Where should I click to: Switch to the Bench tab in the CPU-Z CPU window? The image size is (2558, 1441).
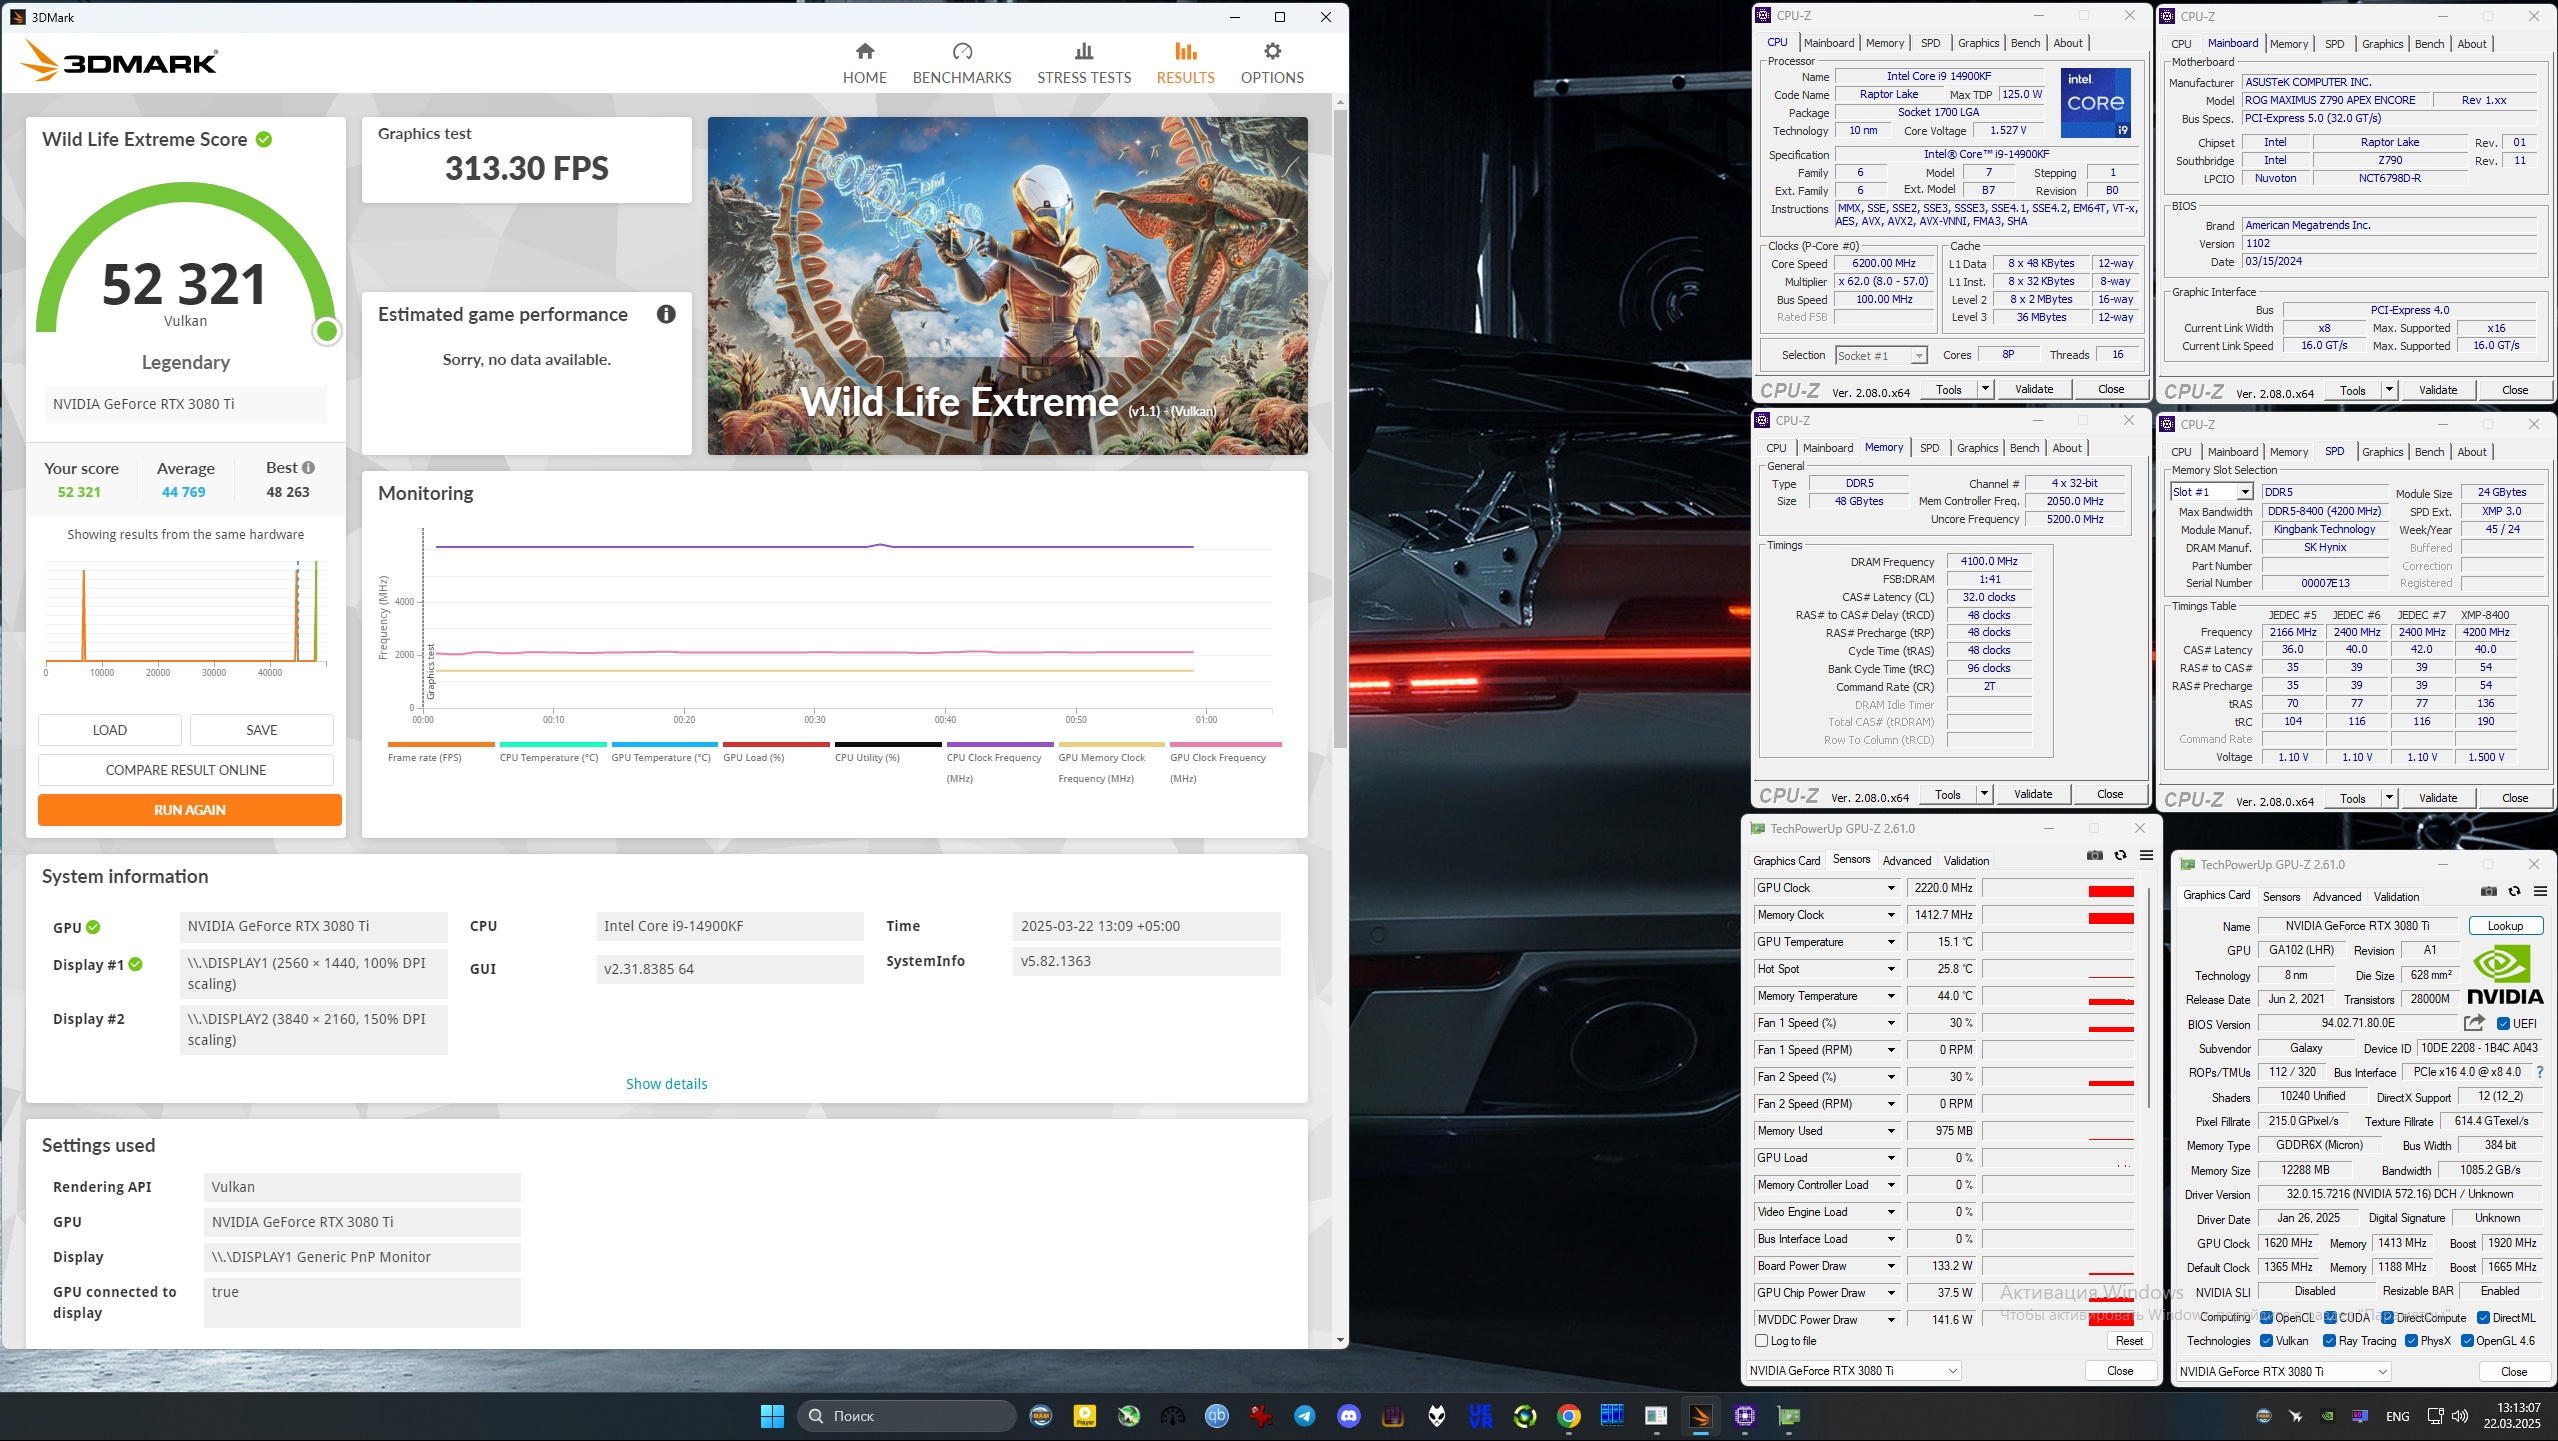pyautogui.click(x=2025, y=43)
